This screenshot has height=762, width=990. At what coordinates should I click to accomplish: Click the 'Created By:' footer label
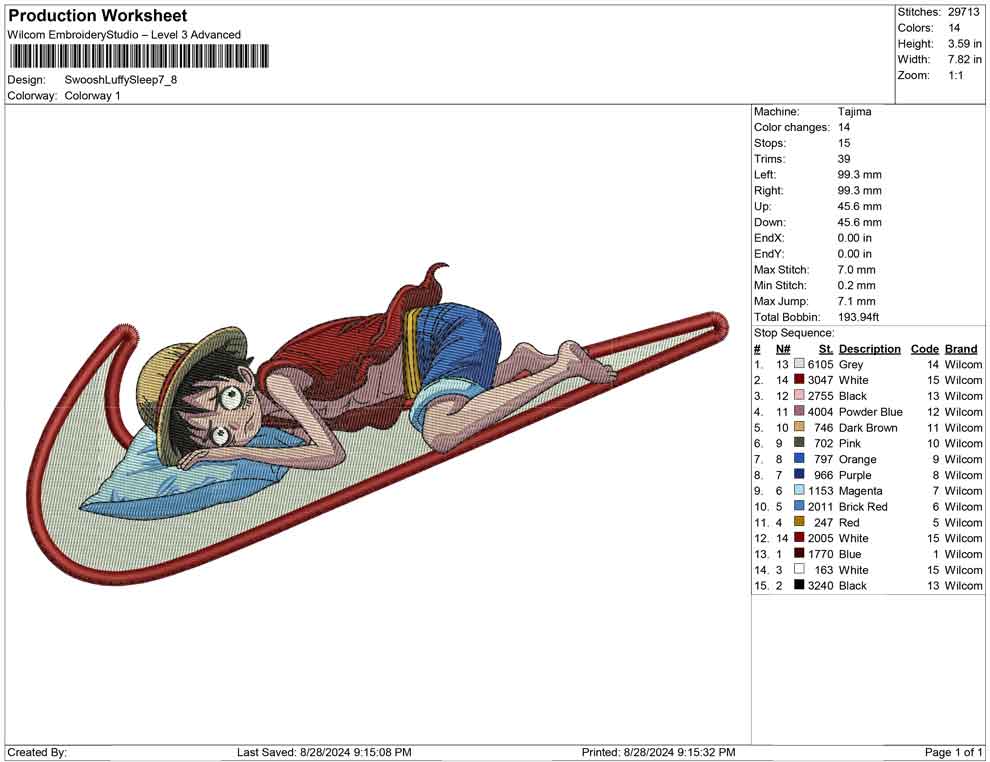[37, 752]
